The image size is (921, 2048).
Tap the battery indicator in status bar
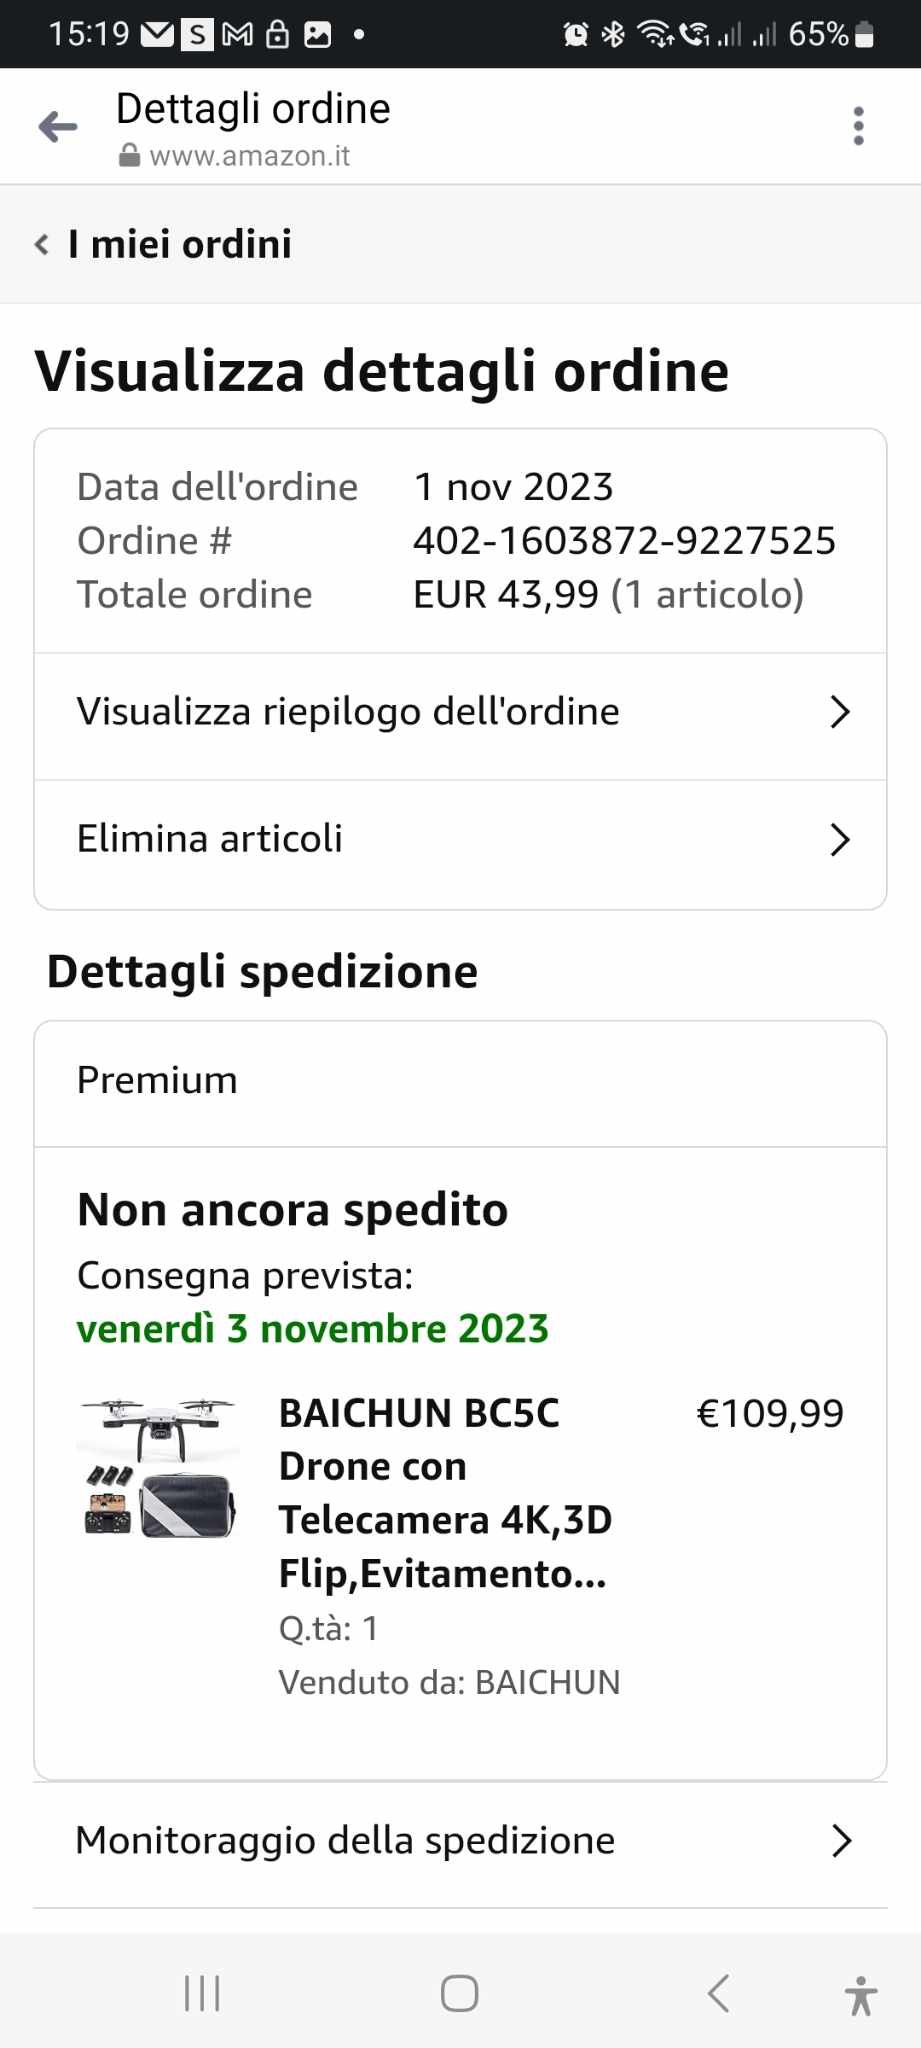(866, 35)
